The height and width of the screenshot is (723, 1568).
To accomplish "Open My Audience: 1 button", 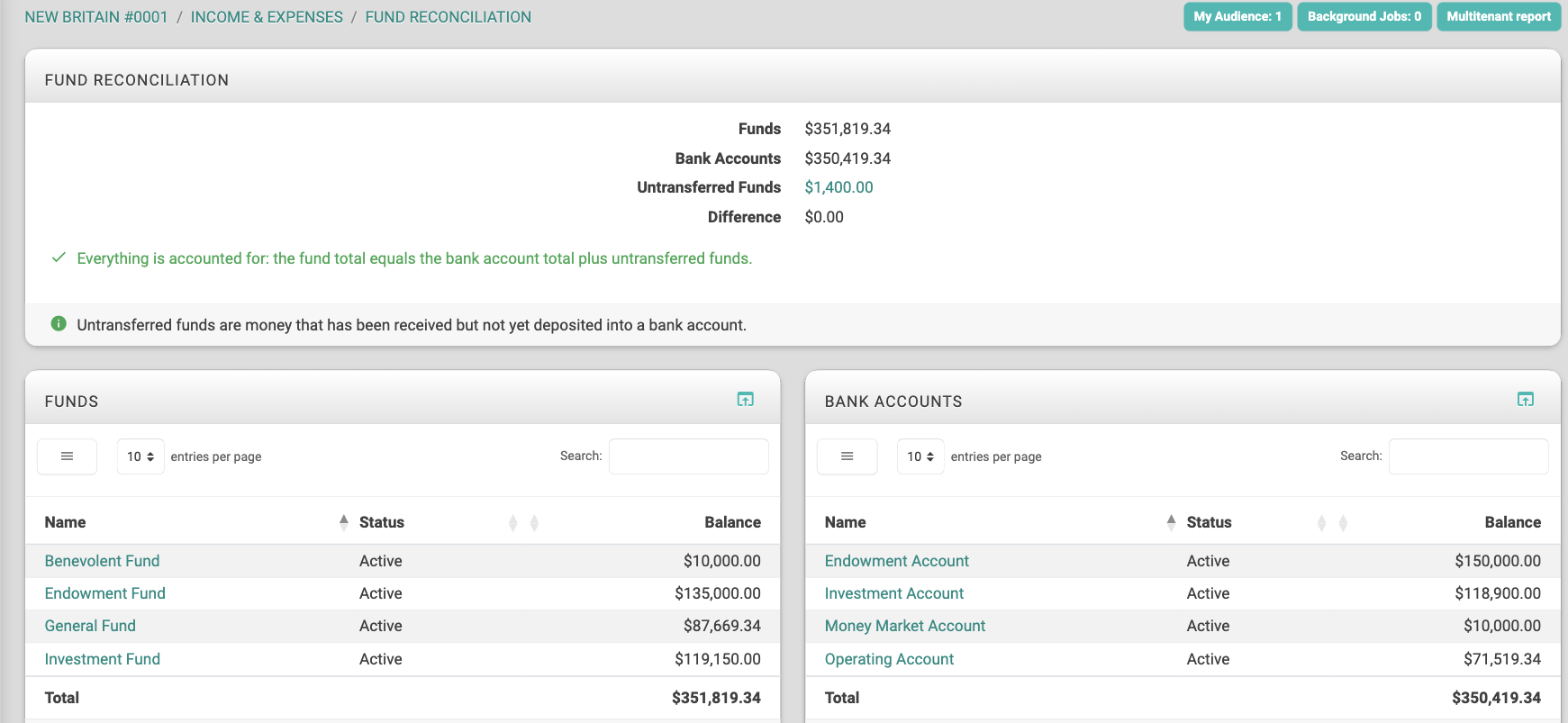I will [x=1238, y=17].
